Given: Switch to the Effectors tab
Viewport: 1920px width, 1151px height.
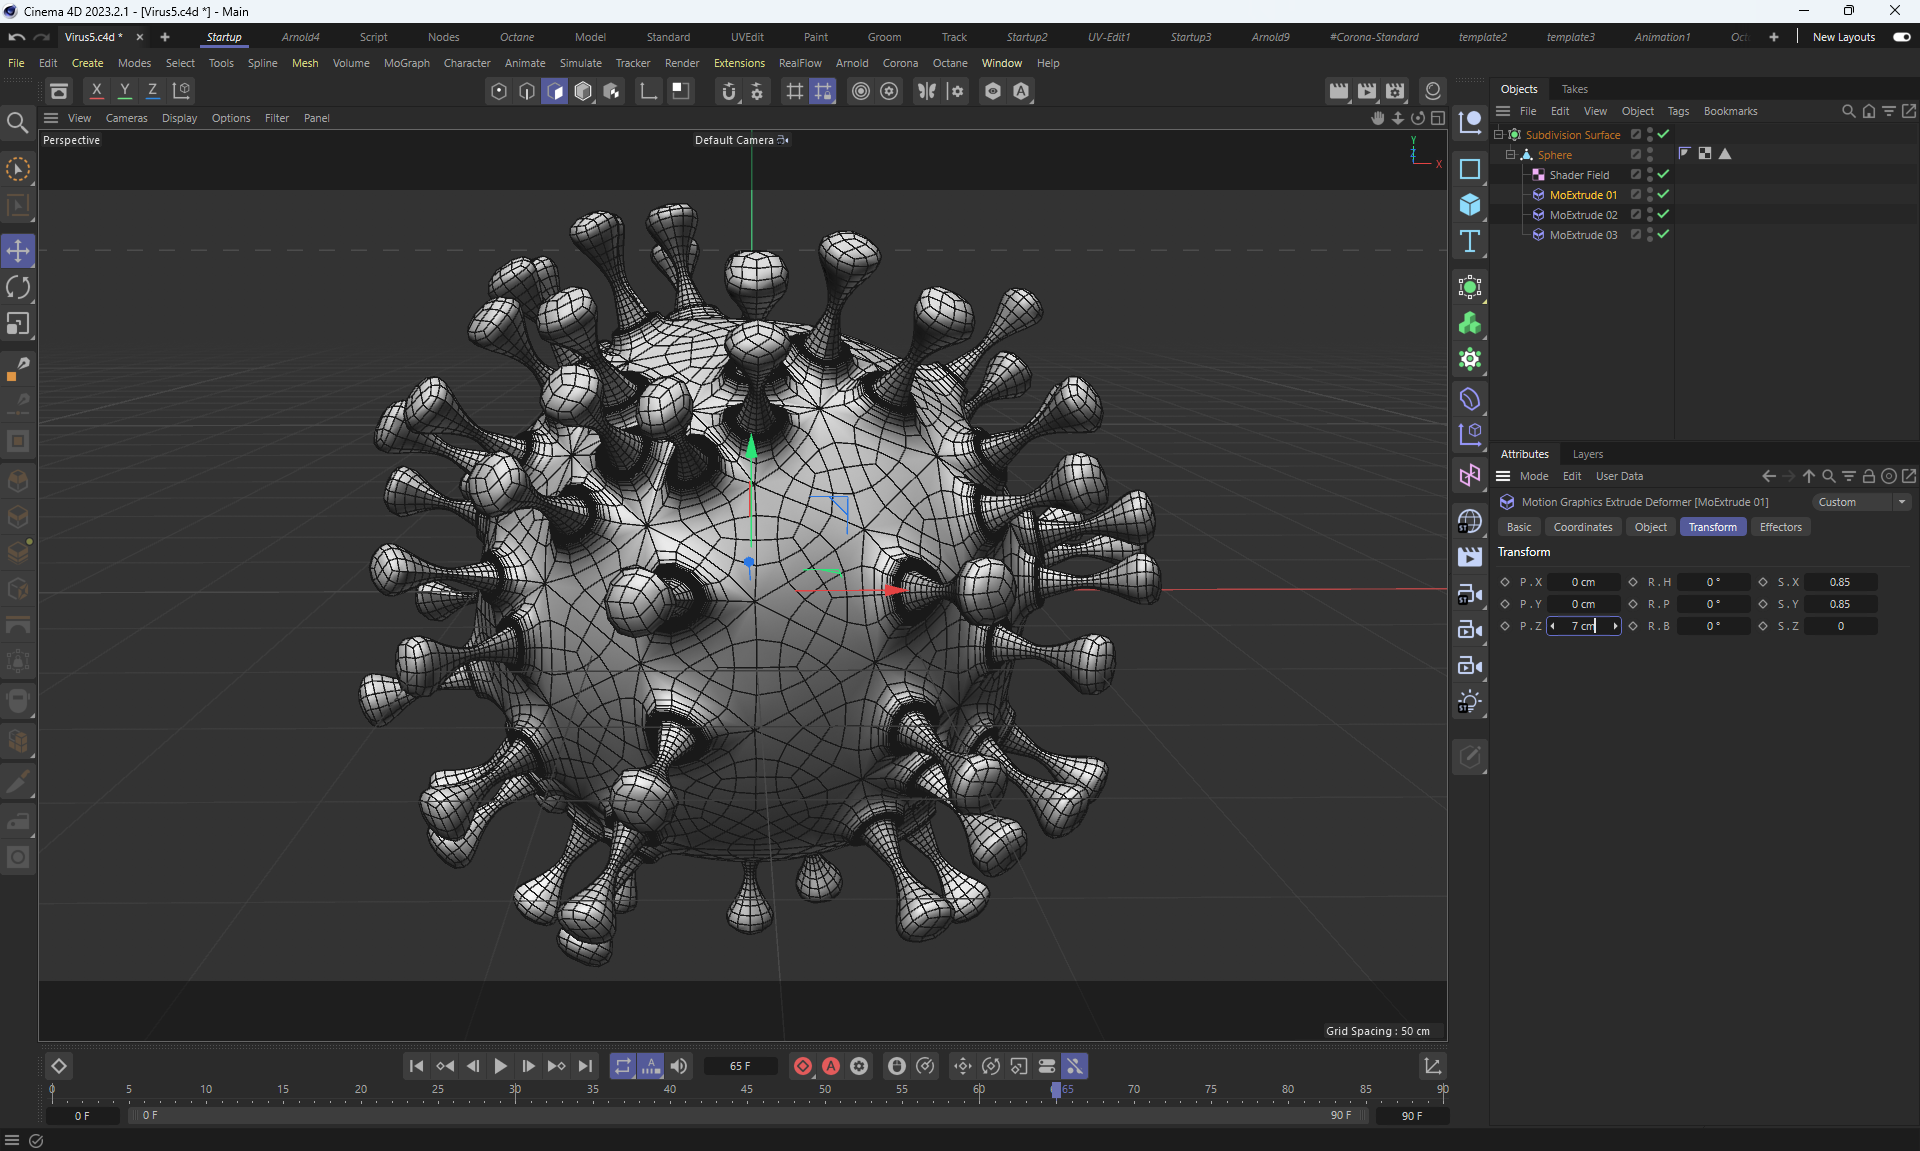Looking at the screenshot, I should coord(1780,527).
